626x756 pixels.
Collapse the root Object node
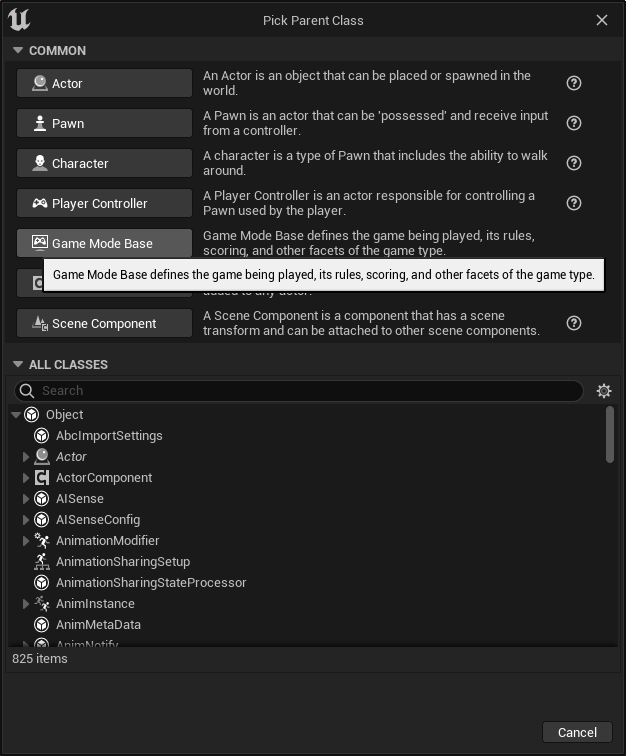pyautogui.click(x=16, y=415)
